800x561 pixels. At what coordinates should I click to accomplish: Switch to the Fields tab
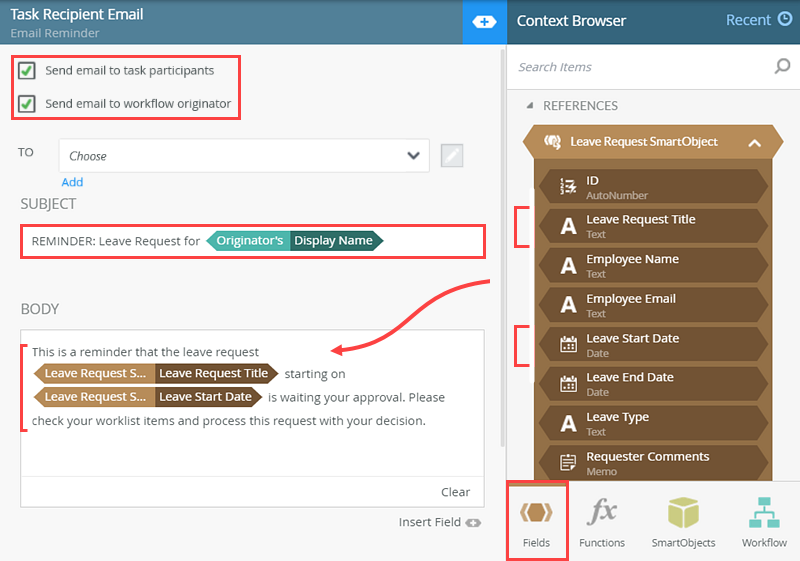[x=537, y=521]
